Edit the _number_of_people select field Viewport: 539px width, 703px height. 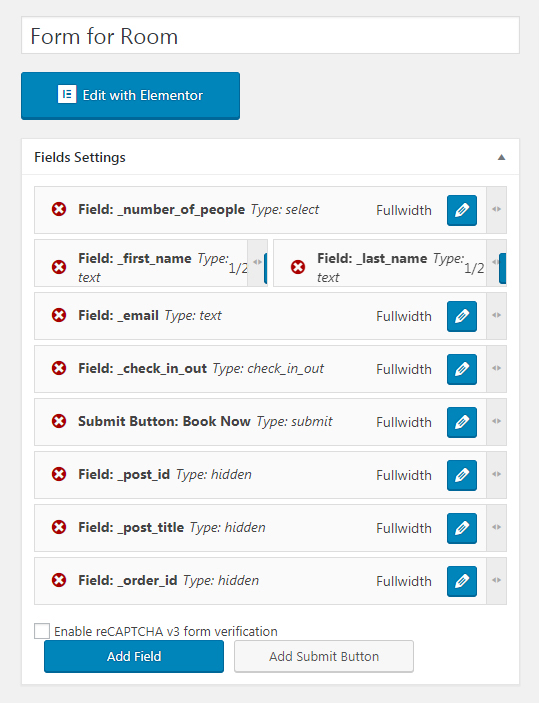[x=462, y=210]
